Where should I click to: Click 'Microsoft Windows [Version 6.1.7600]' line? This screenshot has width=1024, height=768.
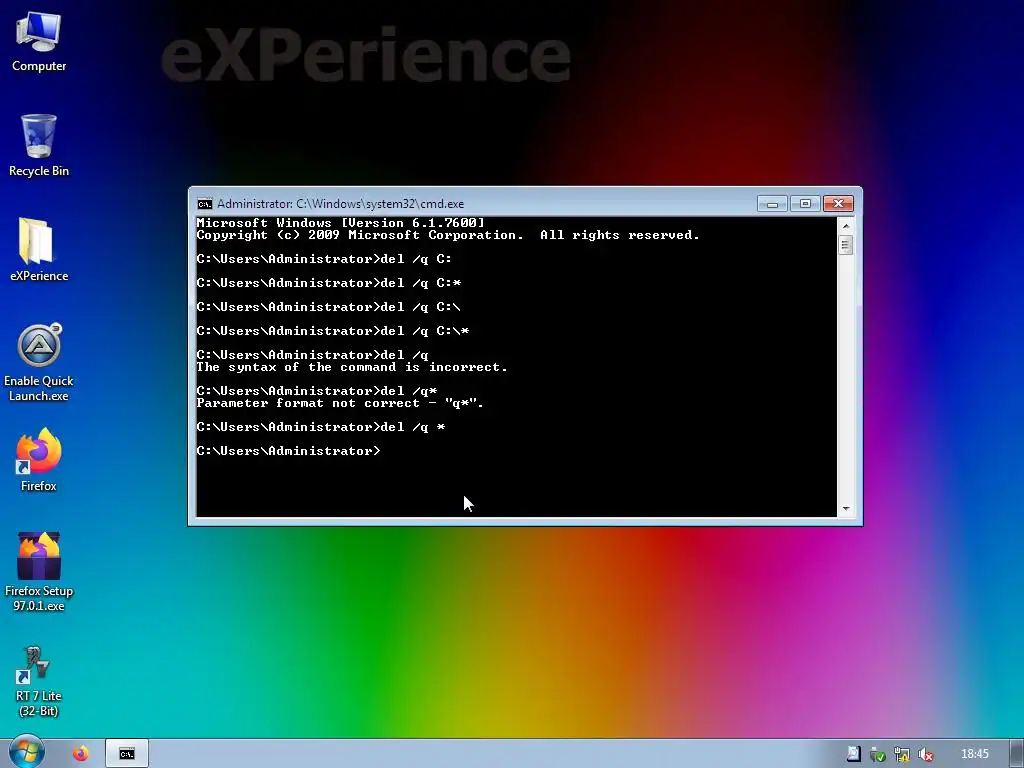(340, 223)
